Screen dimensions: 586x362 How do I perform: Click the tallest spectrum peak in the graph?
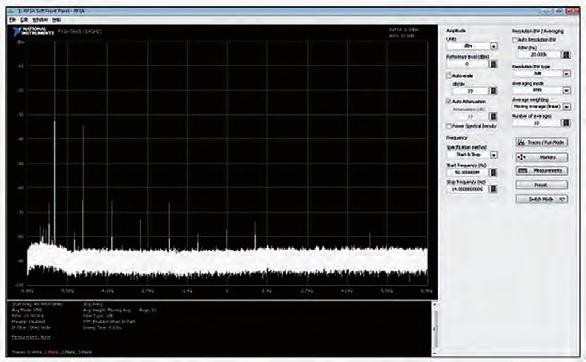click(x=55, y=142)
